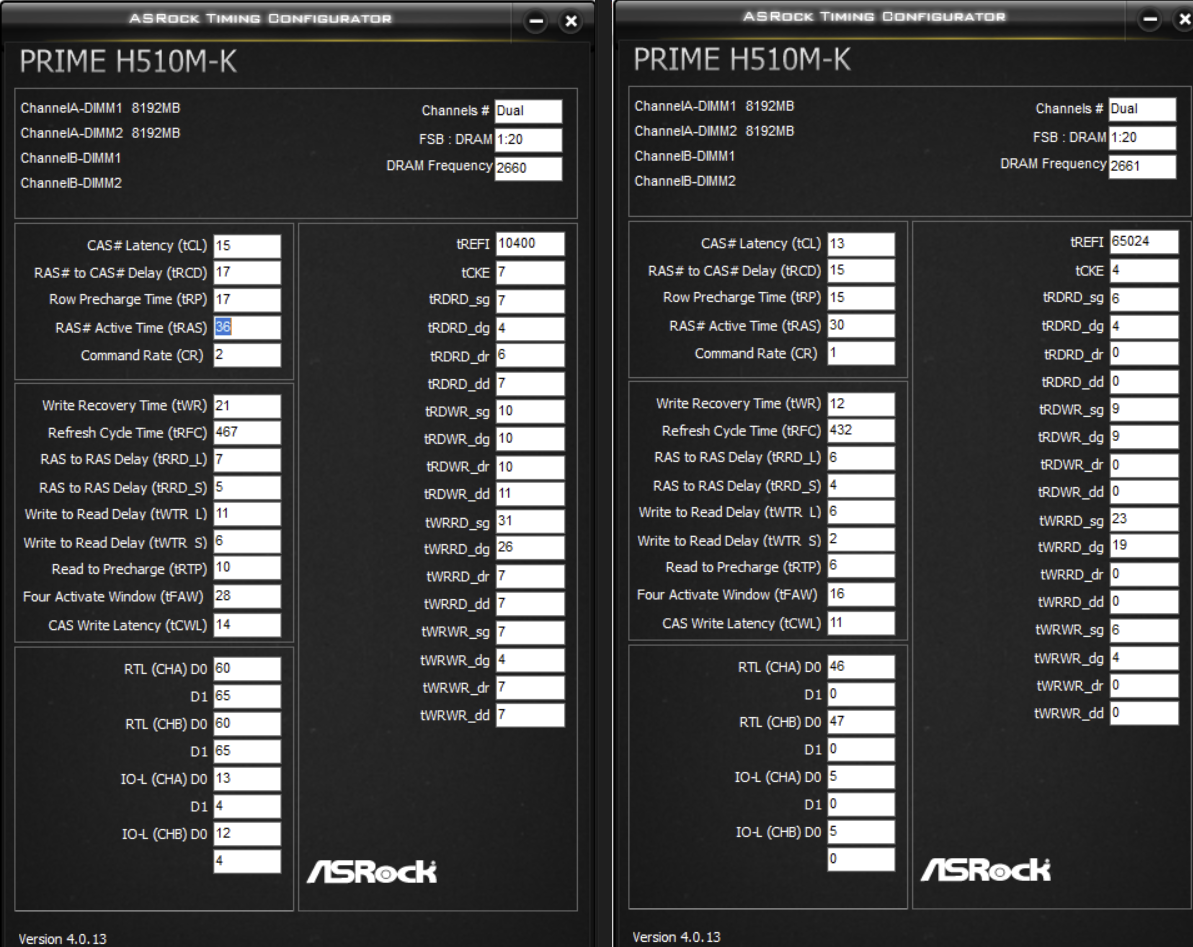Screen dimensions: 1193x947
Task: Click 'Version 4.0.13' text in right window
Action: click(x=676, y=937)
